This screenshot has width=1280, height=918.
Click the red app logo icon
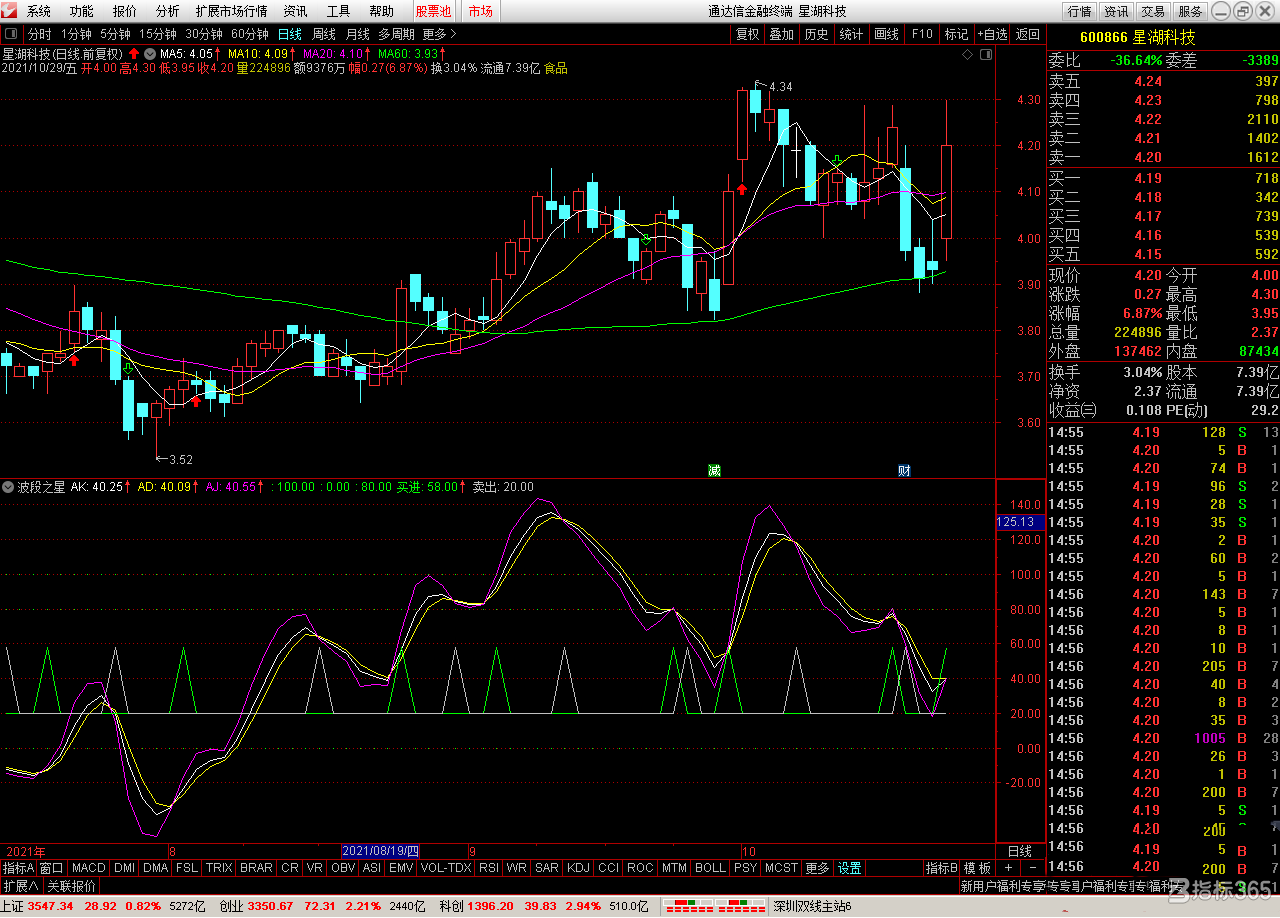pos(11,11)
